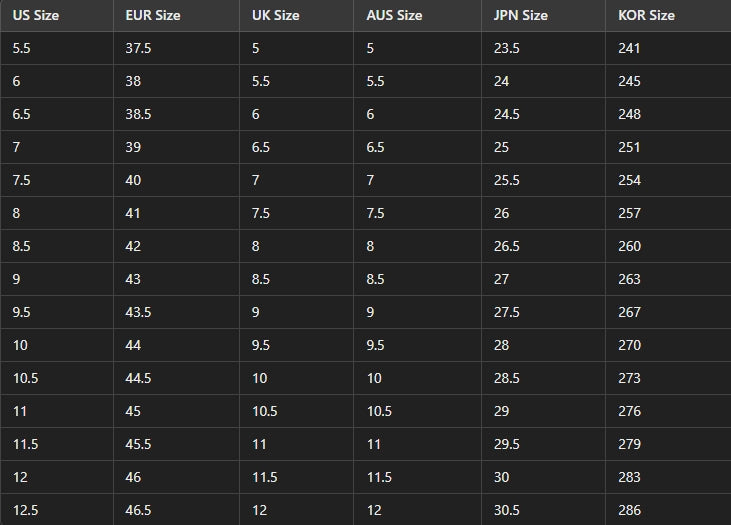The width and height of the screenshot is (731, 525).
Task: Click the EUR size 39 cell
Action: click(133, 147)
